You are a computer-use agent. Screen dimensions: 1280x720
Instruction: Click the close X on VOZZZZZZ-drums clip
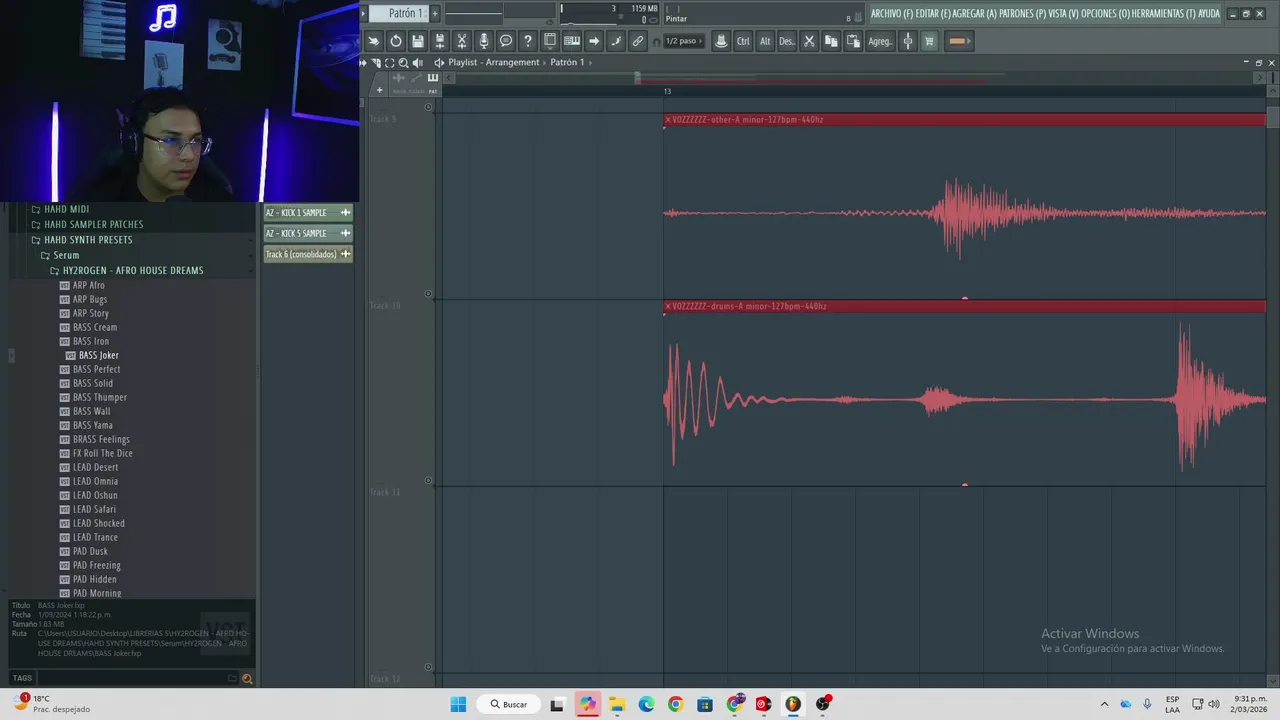(668, 306)
